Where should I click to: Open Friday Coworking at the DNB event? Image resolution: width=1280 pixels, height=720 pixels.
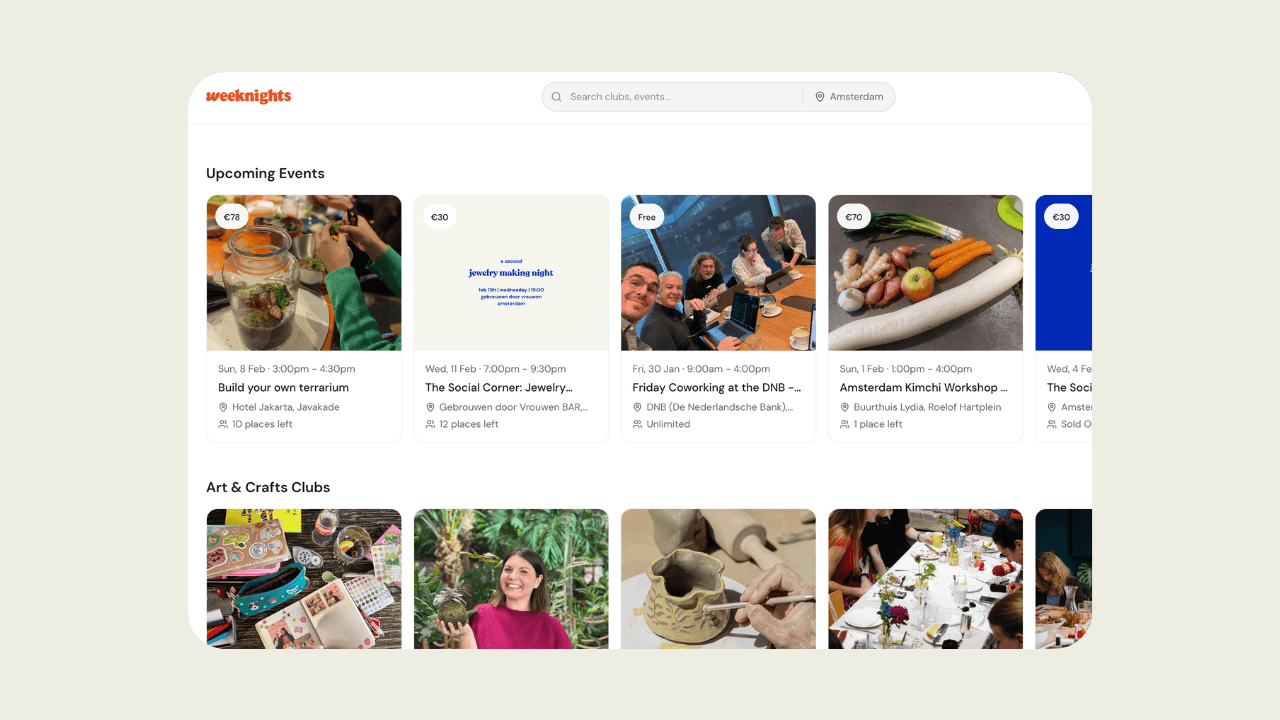(x=717, y=387)
